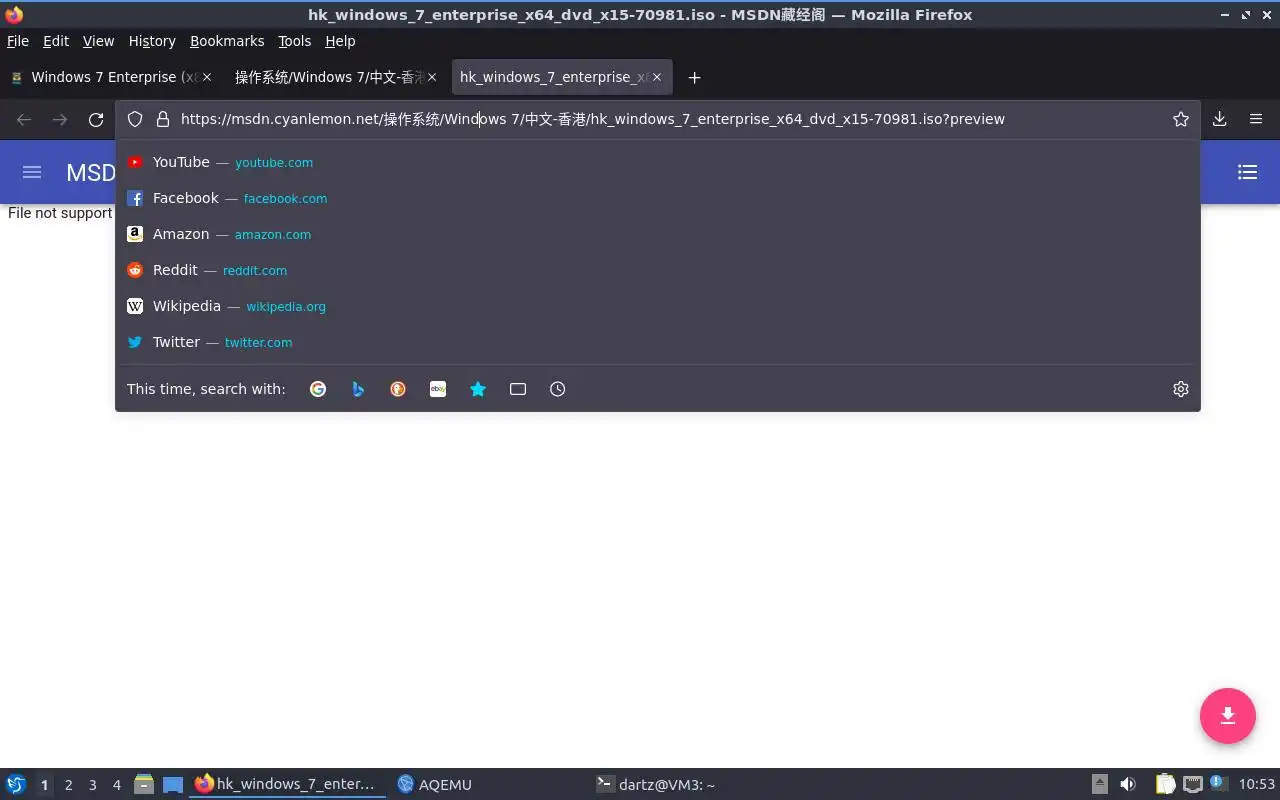Search with Bing one-off engine icon
The image size is (1280, 800).
[358, 389]
